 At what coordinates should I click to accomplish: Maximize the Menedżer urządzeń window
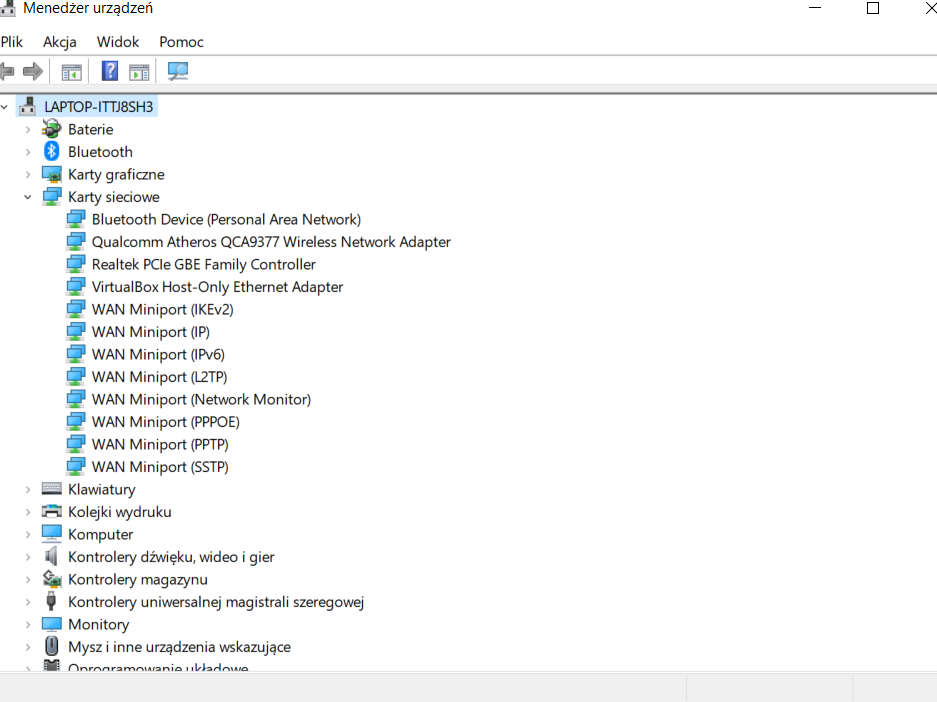[x=873, y=8]
